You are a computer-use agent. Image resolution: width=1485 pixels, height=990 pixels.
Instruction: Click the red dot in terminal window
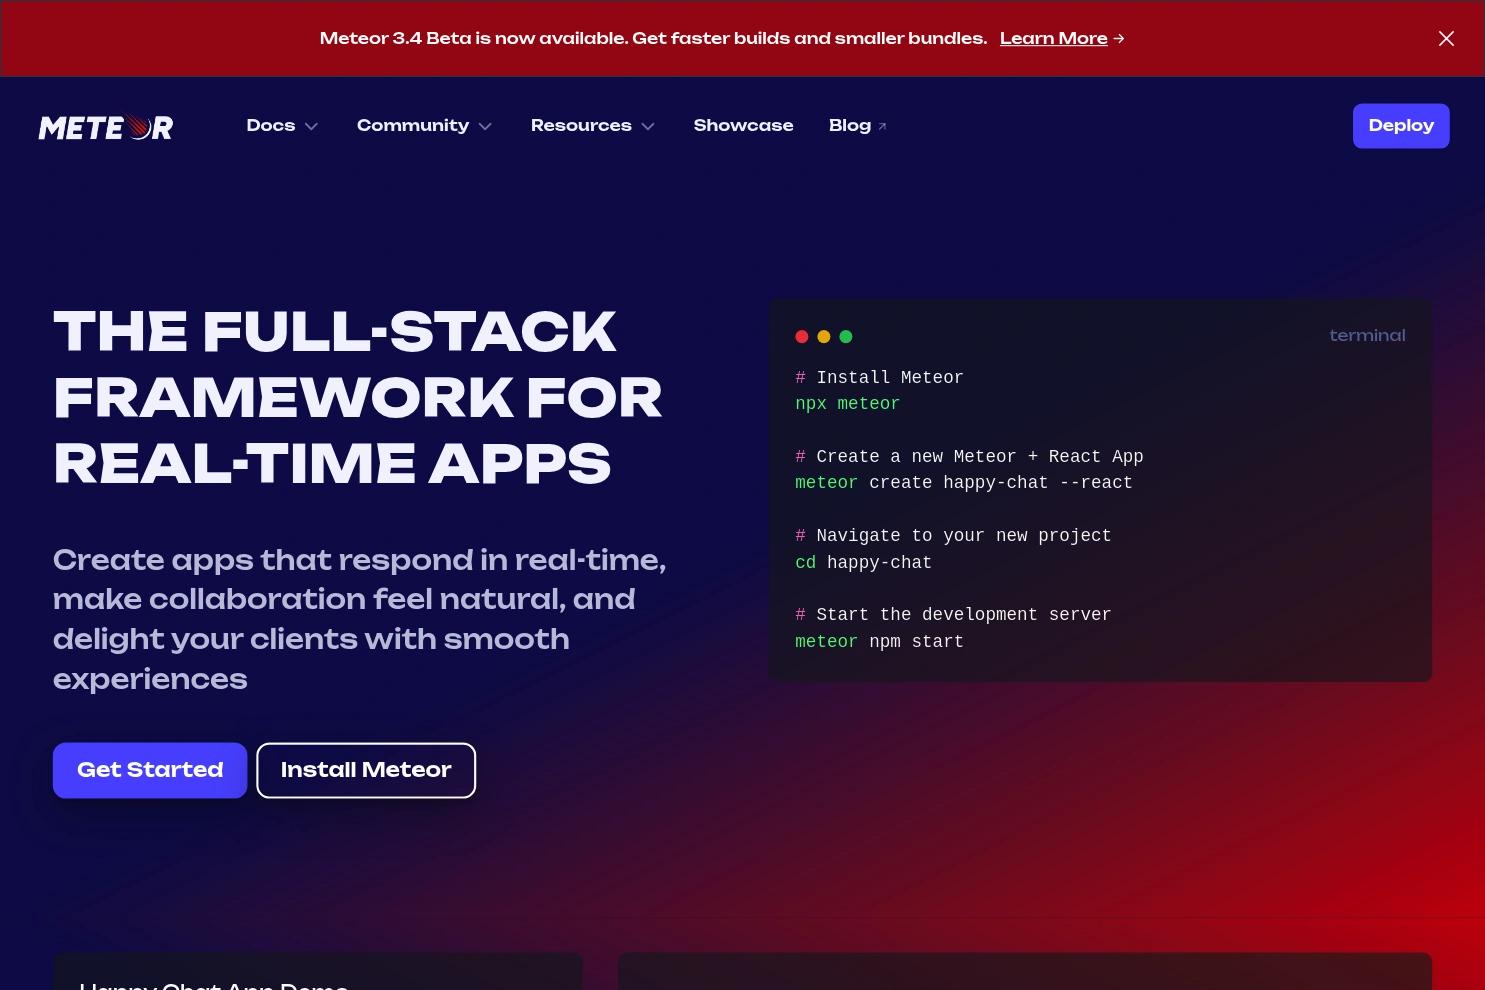point(802,337)
